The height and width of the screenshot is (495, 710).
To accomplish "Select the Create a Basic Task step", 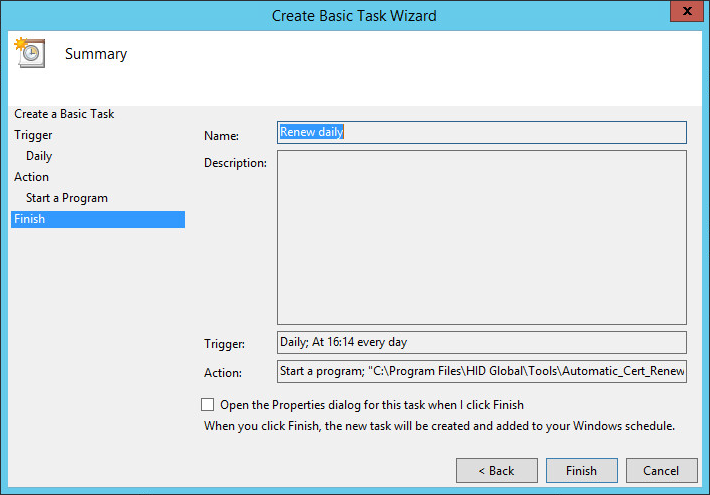I will pos(64,114).
